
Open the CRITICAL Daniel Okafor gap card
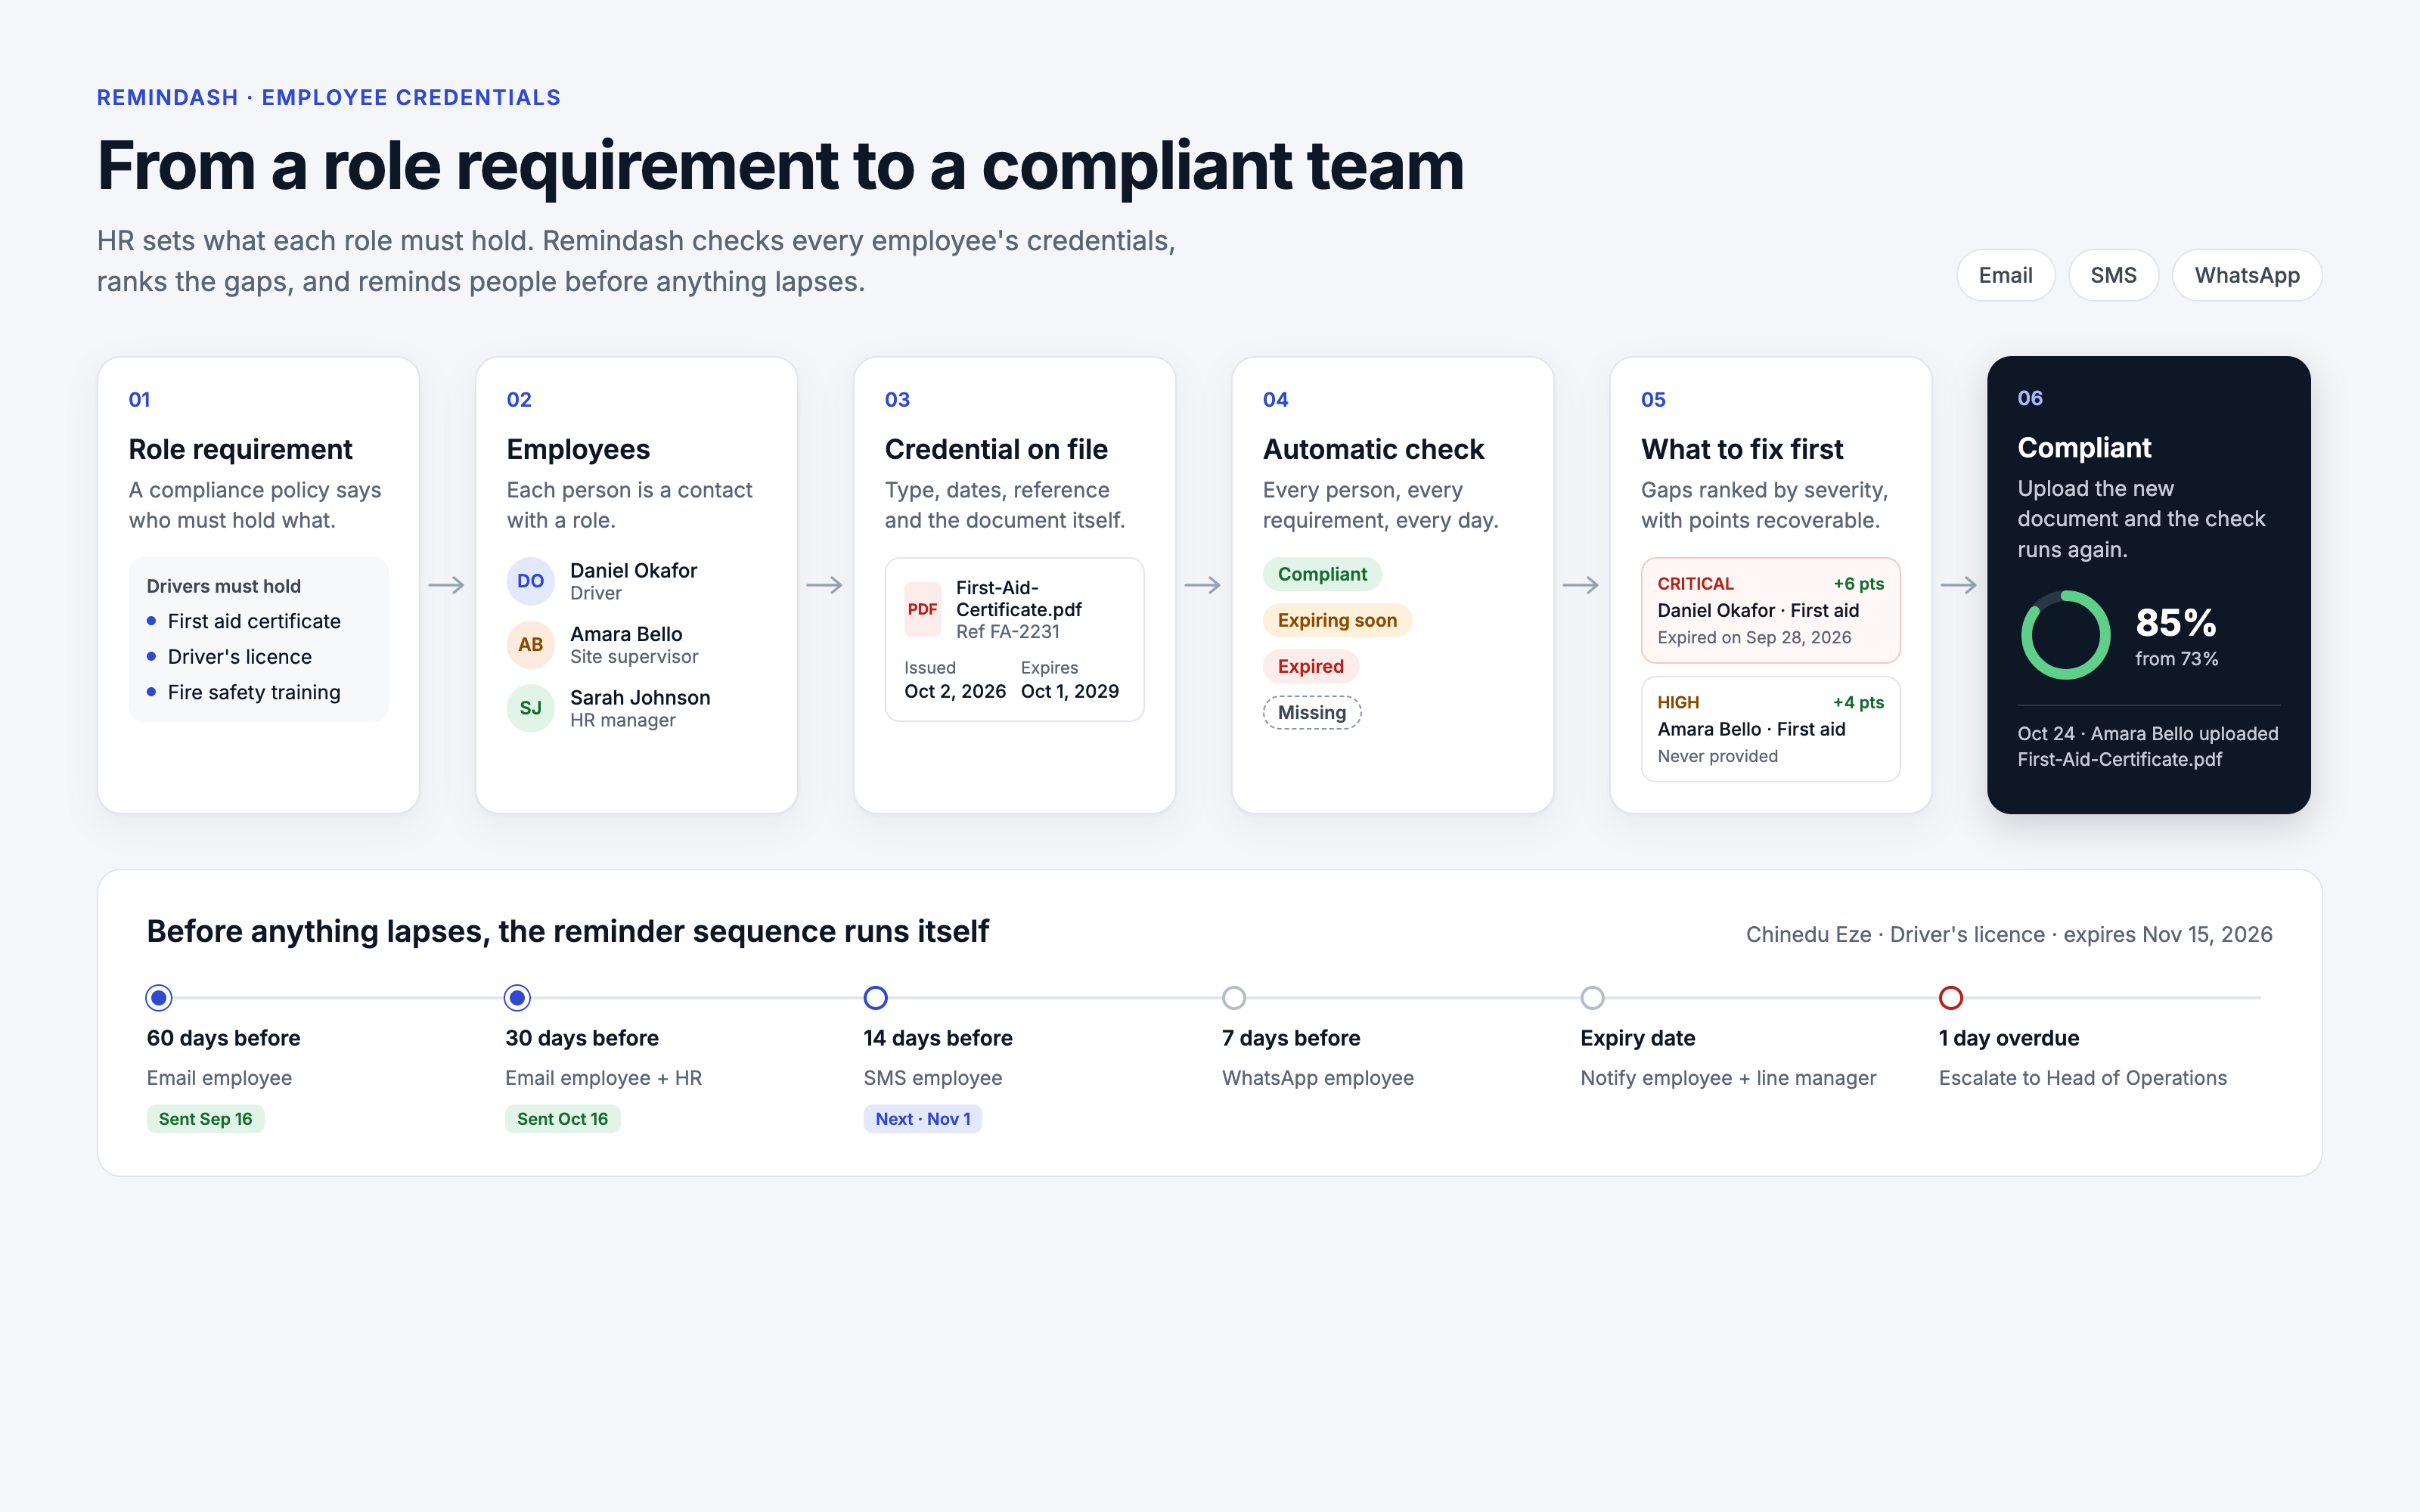(1770, 610)
